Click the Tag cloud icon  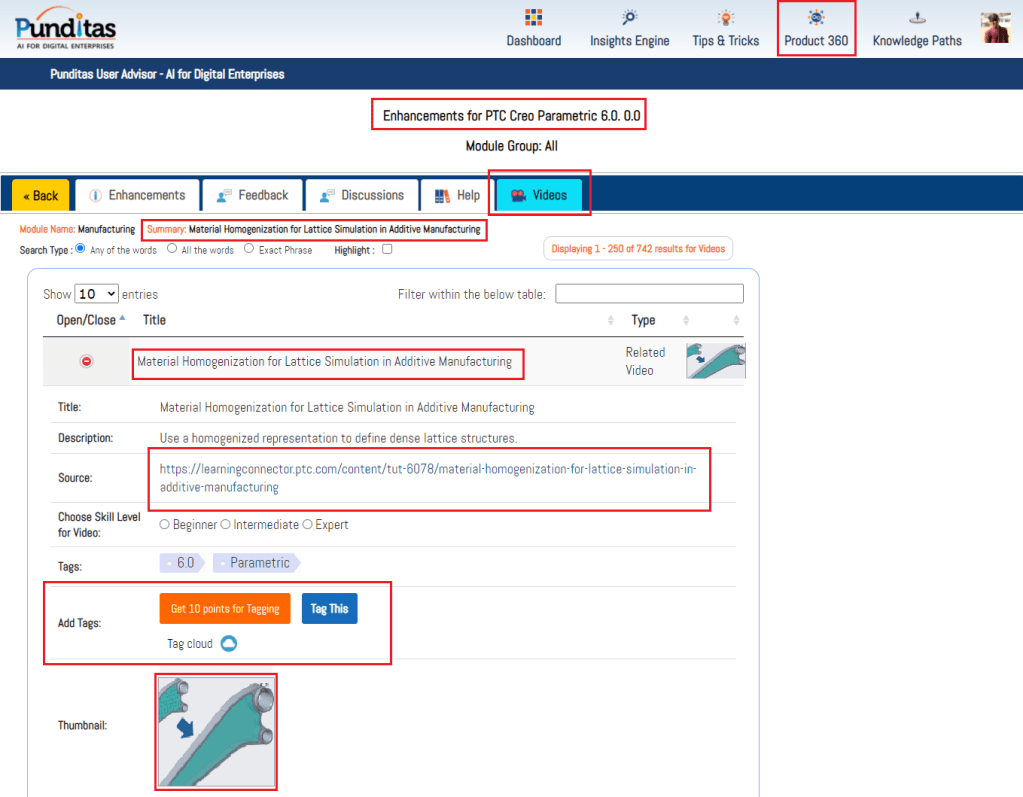click(x=228, y=643)
